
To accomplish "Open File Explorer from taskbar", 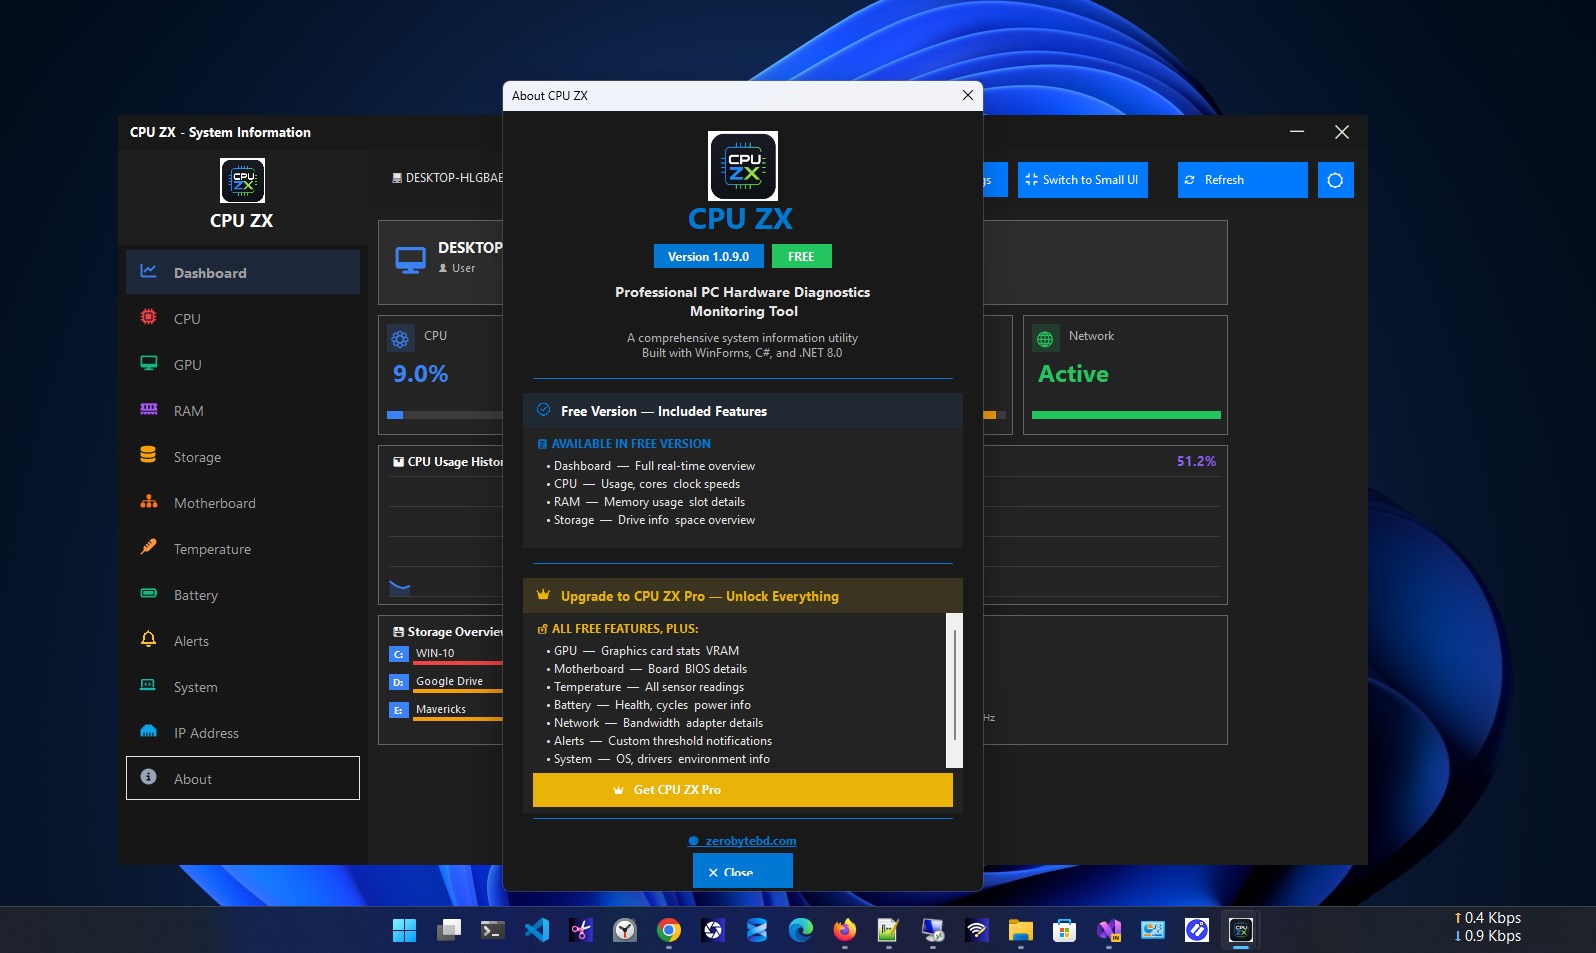I will click(1020, 930).
